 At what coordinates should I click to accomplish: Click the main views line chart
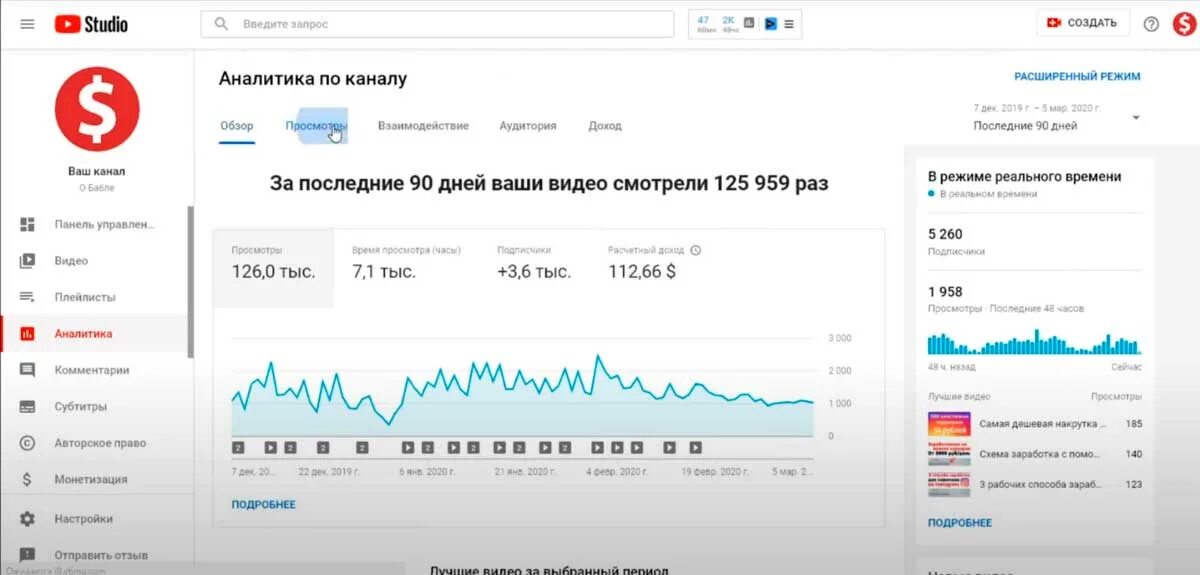point(523,393)
